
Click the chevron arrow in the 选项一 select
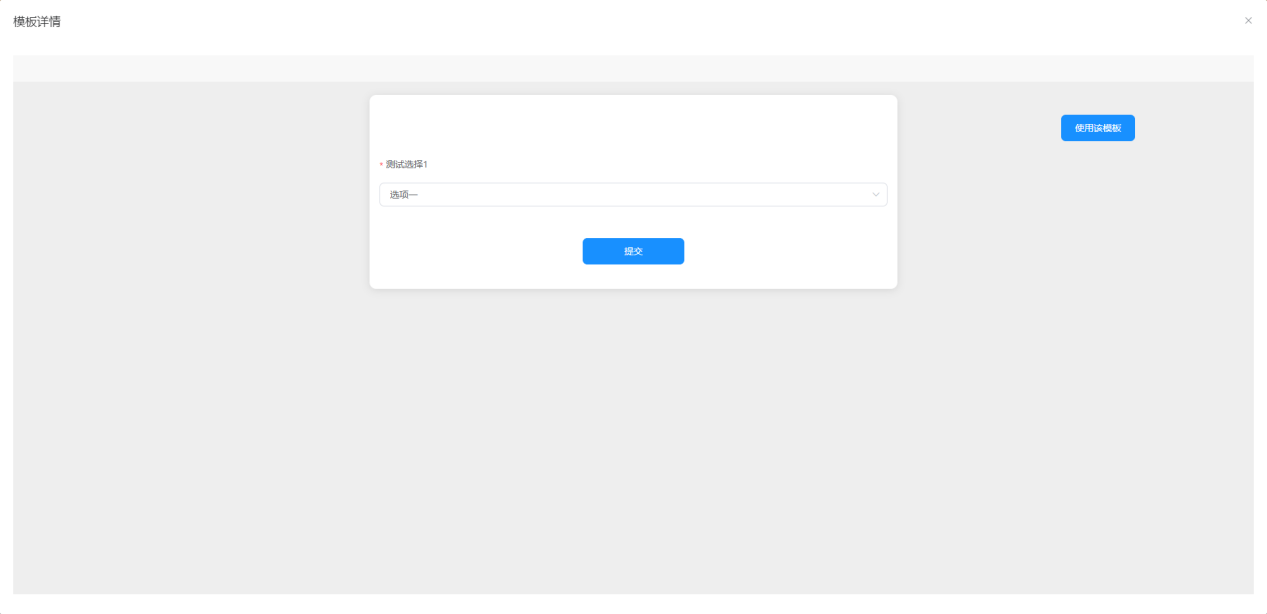876,194
